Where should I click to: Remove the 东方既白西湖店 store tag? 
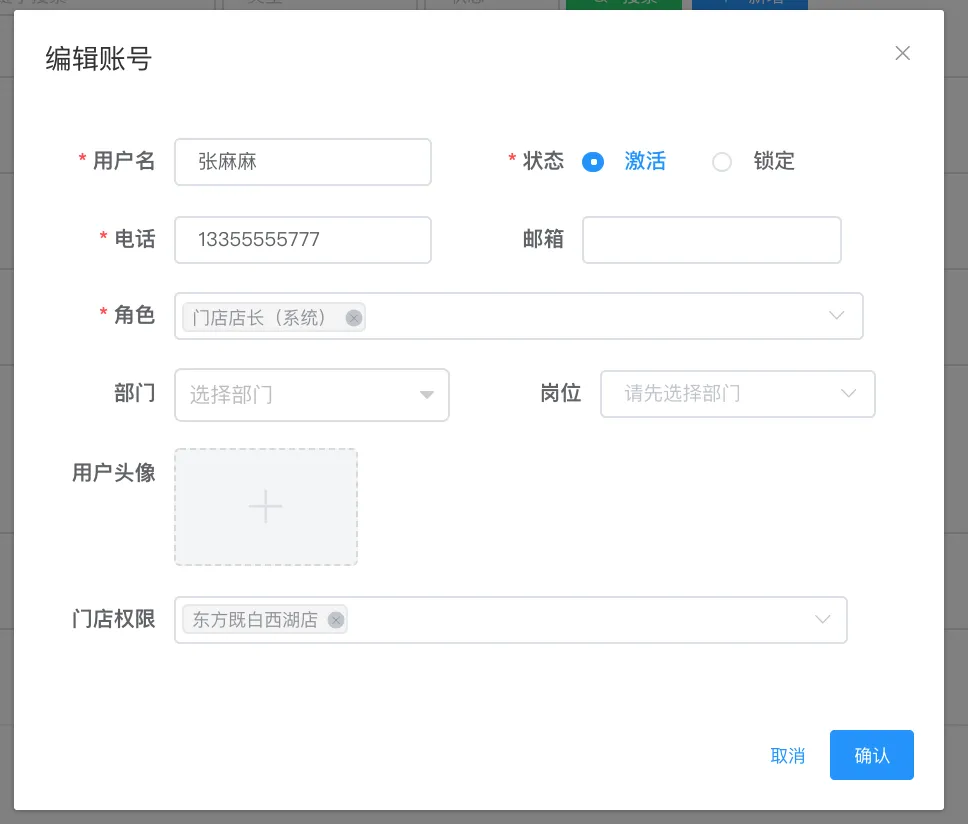tap(336, 620)
